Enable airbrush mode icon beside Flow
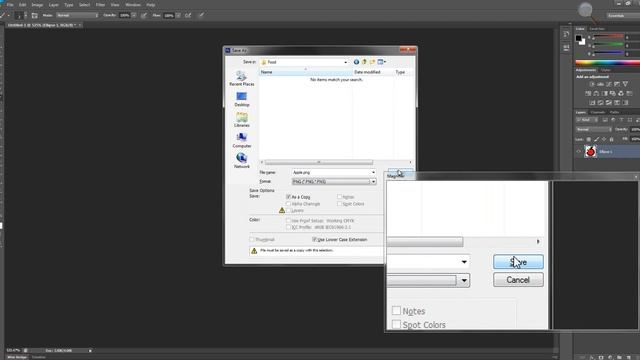The image size is (640, 360). [188, 16]
